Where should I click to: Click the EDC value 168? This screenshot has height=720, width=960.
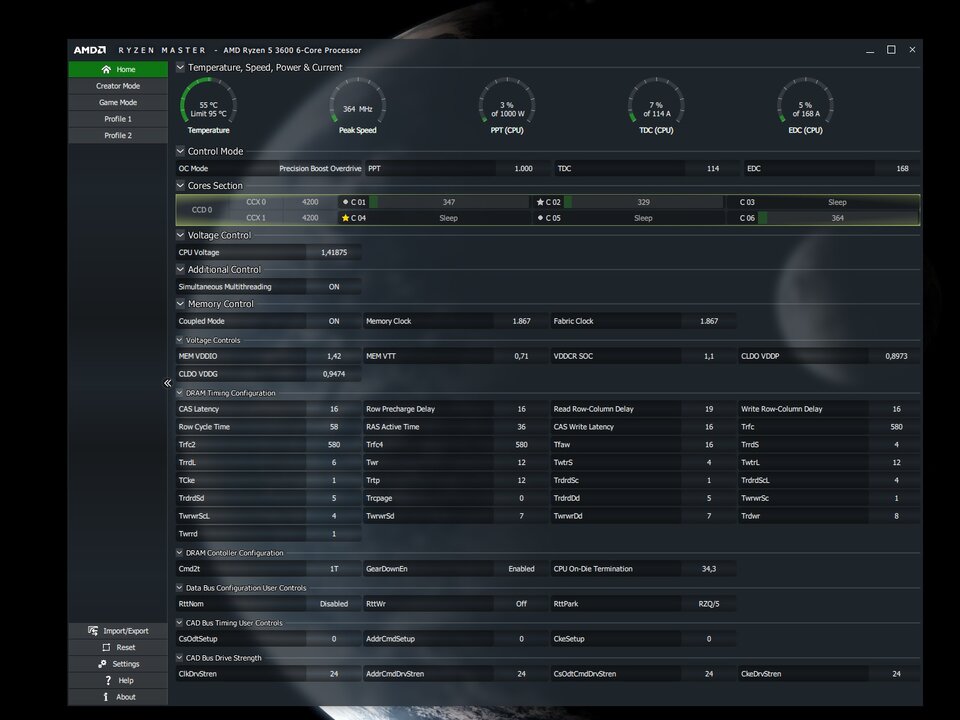[902, 168]
